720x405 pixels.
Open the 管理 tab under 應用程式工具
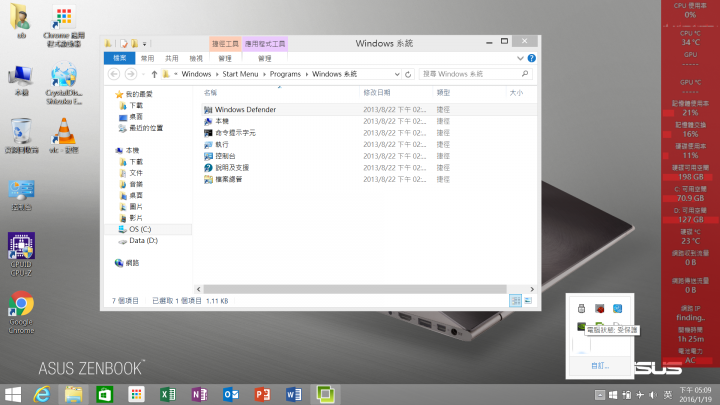(x=264, y=58)
